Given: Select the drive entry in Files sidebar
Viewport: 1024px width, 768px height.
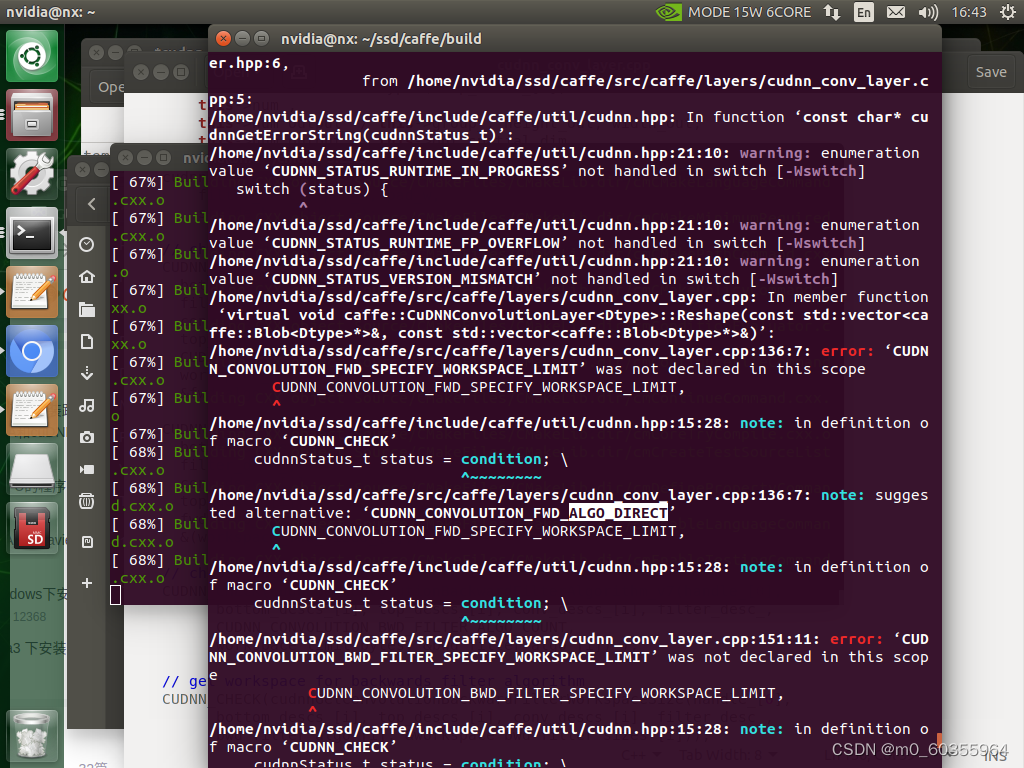Looking at the screenshot, I should 87,542.
